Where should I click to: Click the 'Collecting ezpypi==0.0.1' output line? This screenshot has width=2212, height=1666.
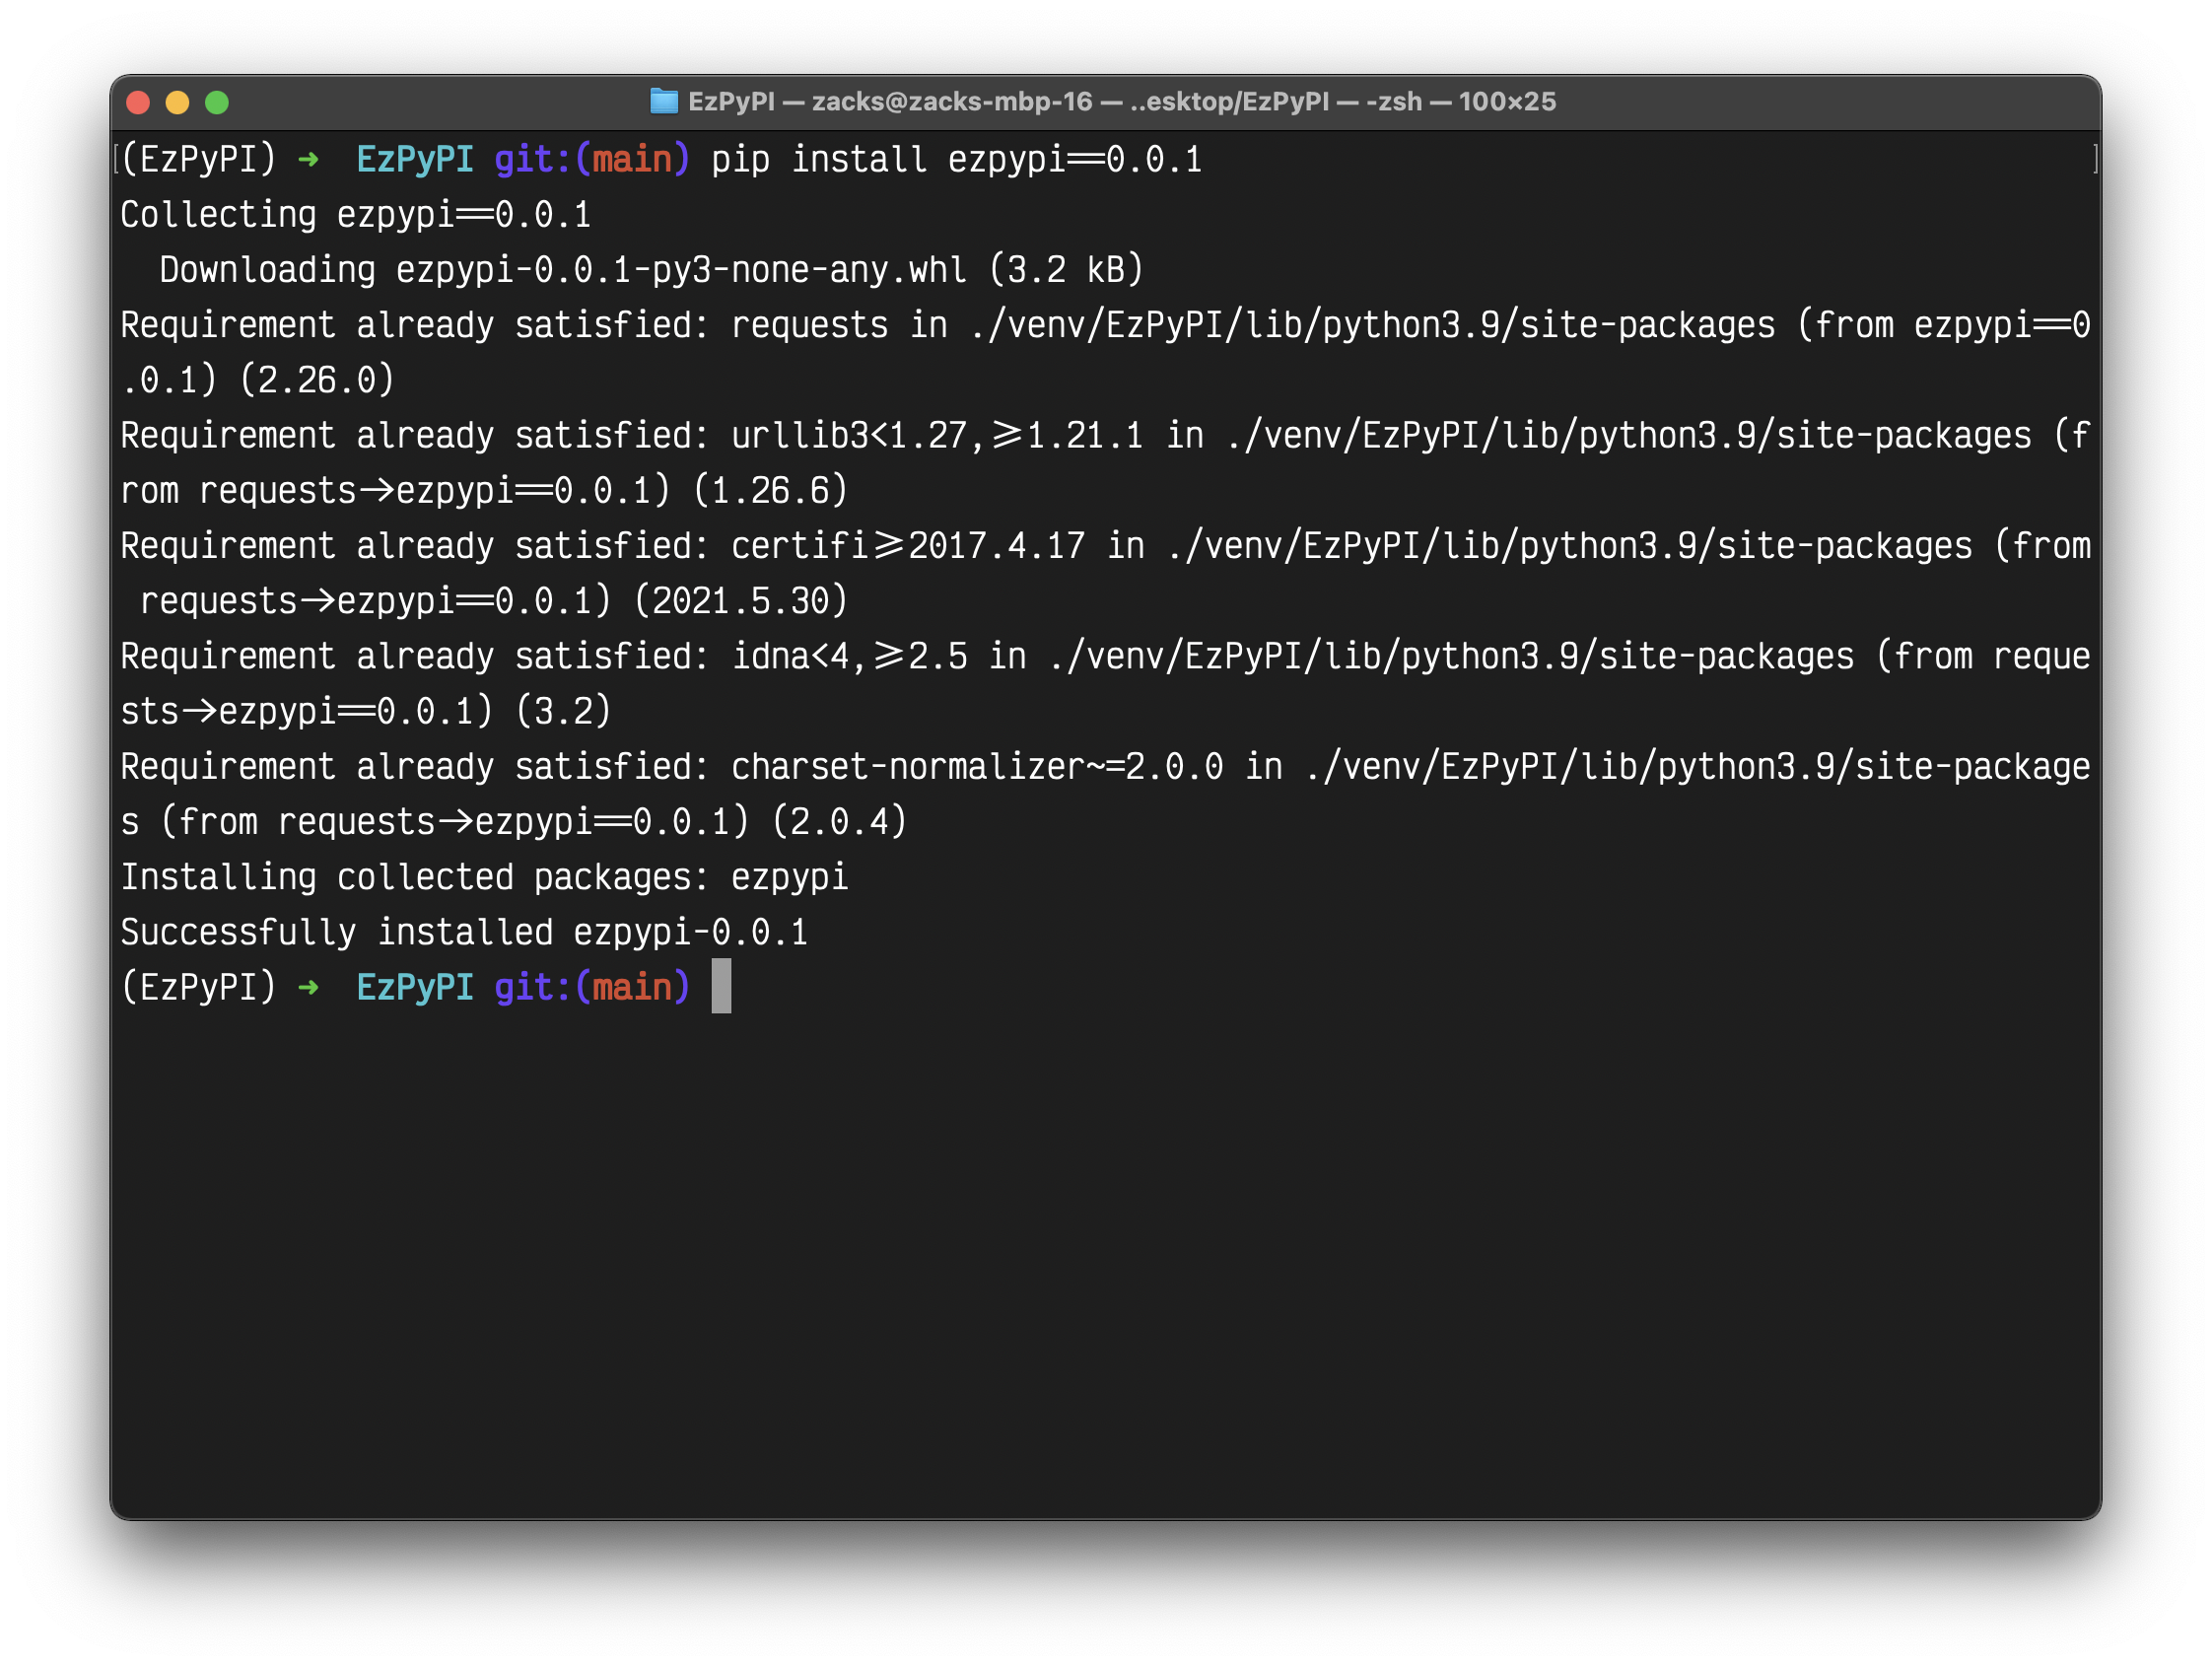(356, 215)
